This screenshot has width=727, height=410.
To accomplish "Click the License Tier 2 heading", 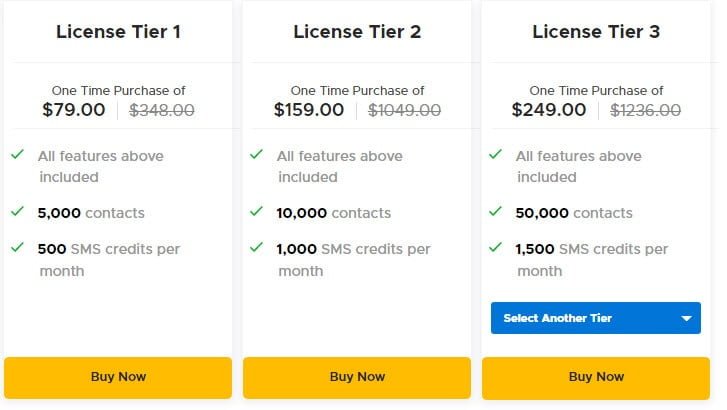I will (357, 32).
